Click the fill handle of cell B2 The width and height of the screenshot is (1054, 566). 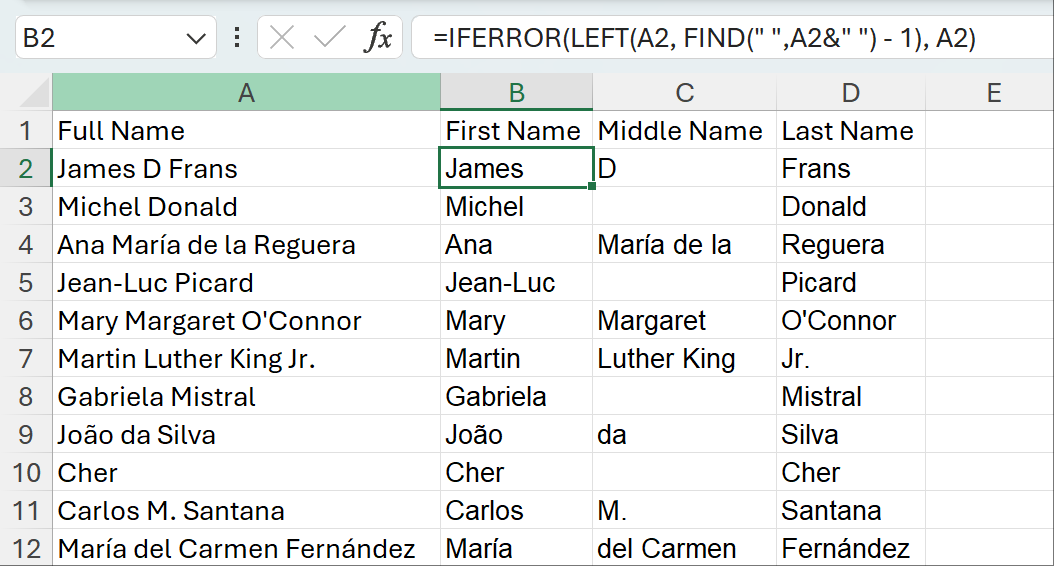click(592, 187)
